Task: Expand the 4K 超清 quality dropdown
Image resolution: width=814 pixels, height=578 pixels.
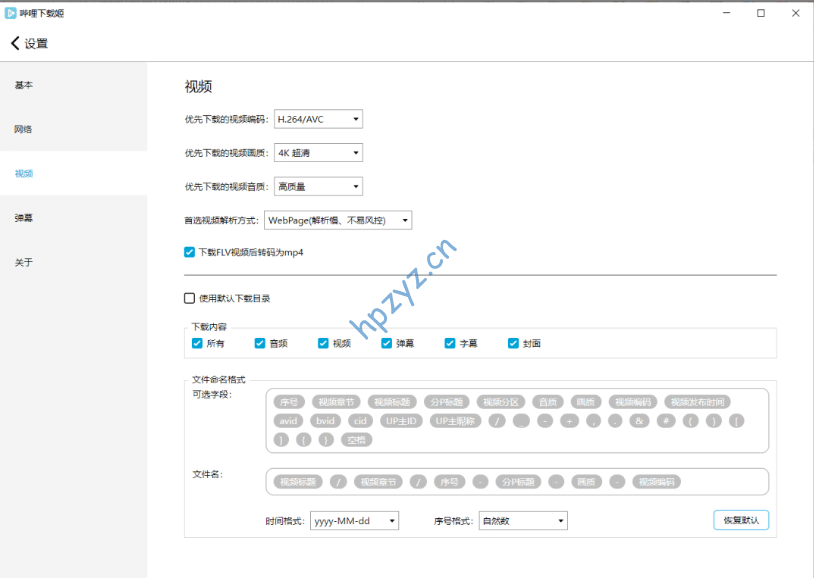Action: [318, 153]
